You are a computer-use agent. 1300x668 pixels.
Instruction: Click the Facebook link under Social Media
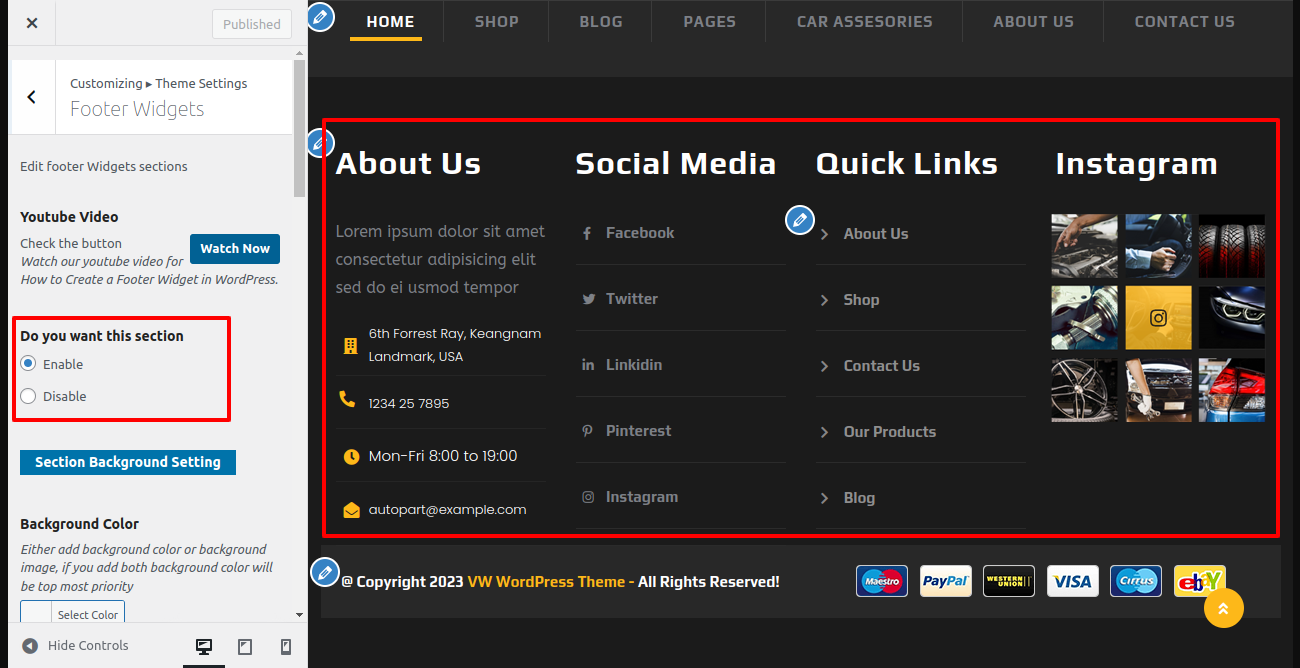point(639,233)
